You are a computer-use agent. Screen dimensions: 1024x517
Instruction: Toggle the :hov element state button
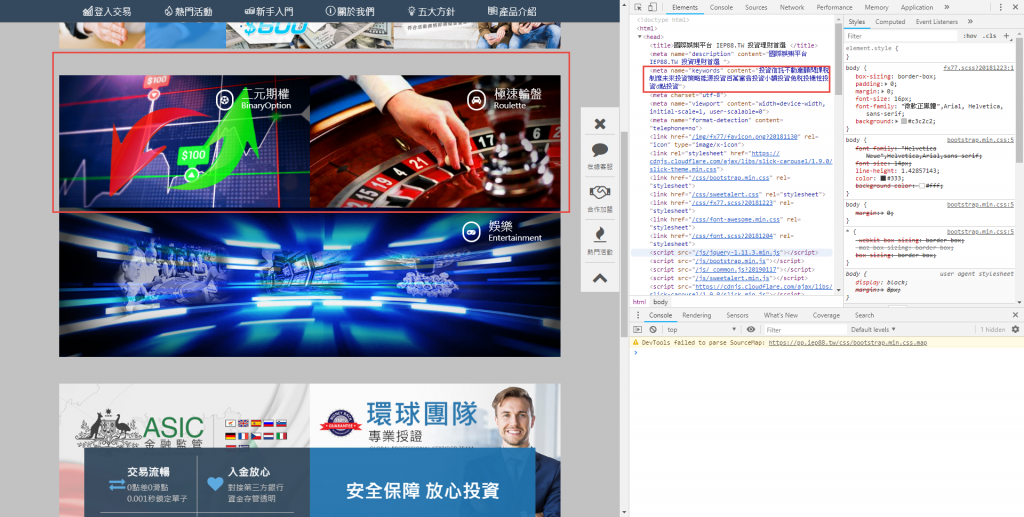pos(969,35)
